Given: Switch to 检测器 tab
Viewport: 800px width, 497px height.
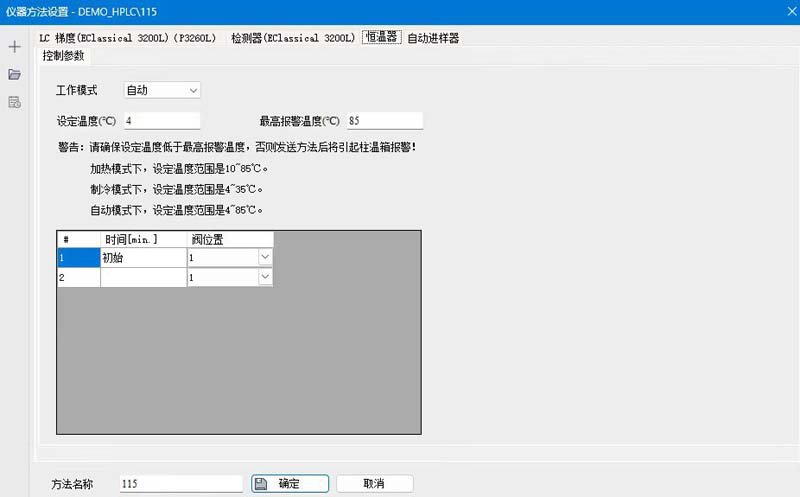Looking at the screenshot, I should point(293,38).
